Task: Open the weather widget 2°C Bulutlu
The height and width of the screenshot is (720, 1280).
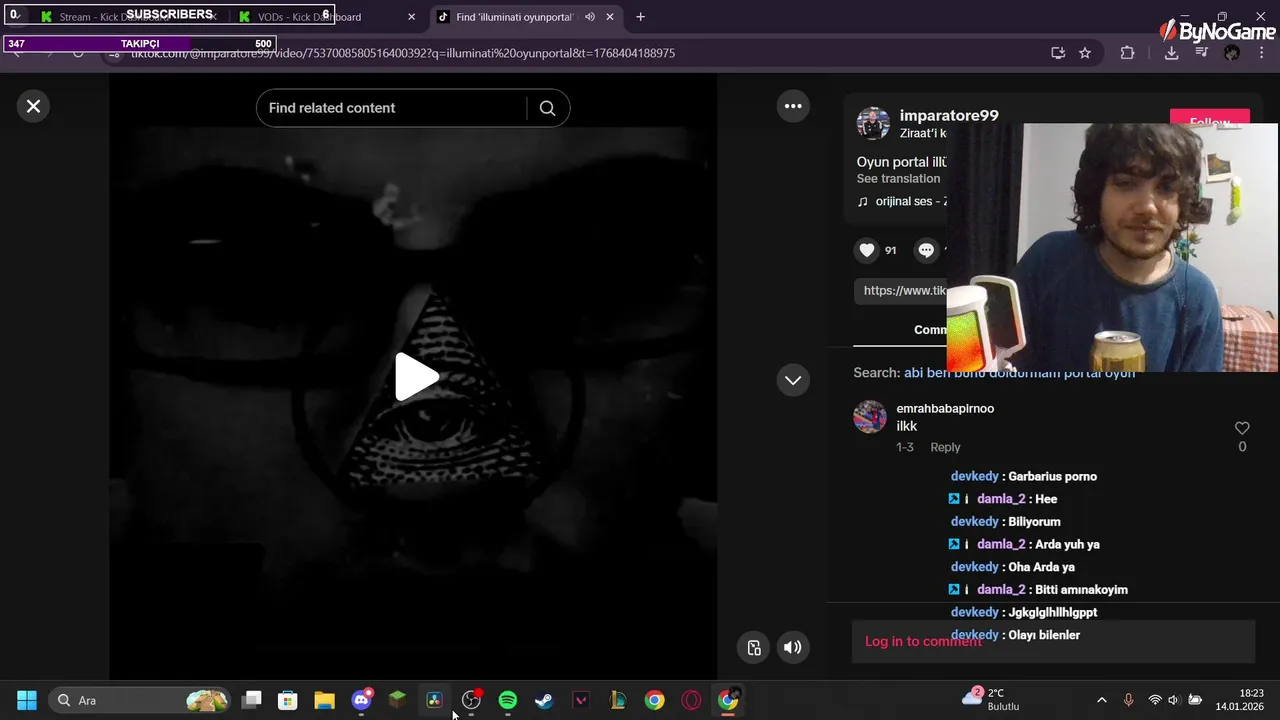Action: click(x=992, y=699)
